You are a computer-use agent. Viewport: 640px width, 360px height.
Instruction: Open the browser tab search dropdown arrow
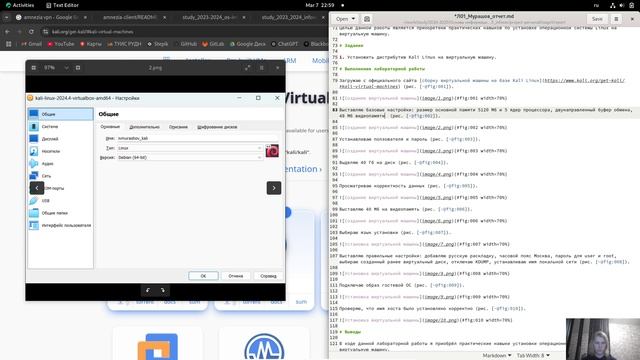[x=6, y=17]
